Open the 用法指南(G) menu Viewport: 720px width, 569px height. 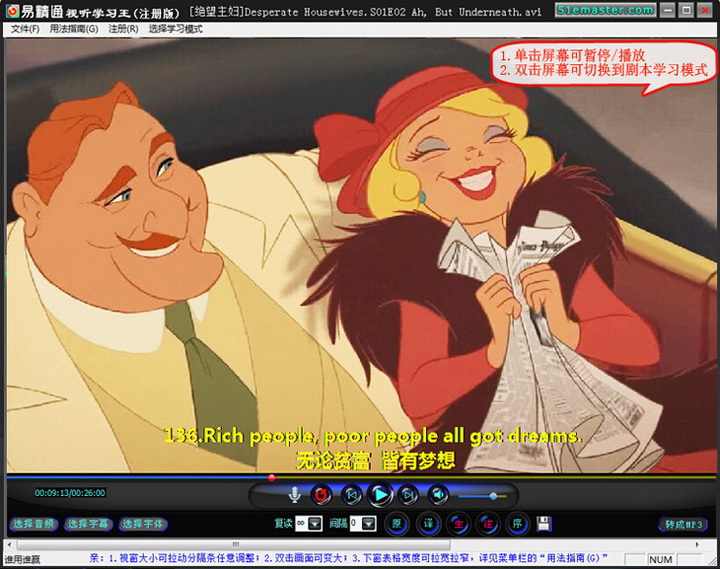[74, 29]
